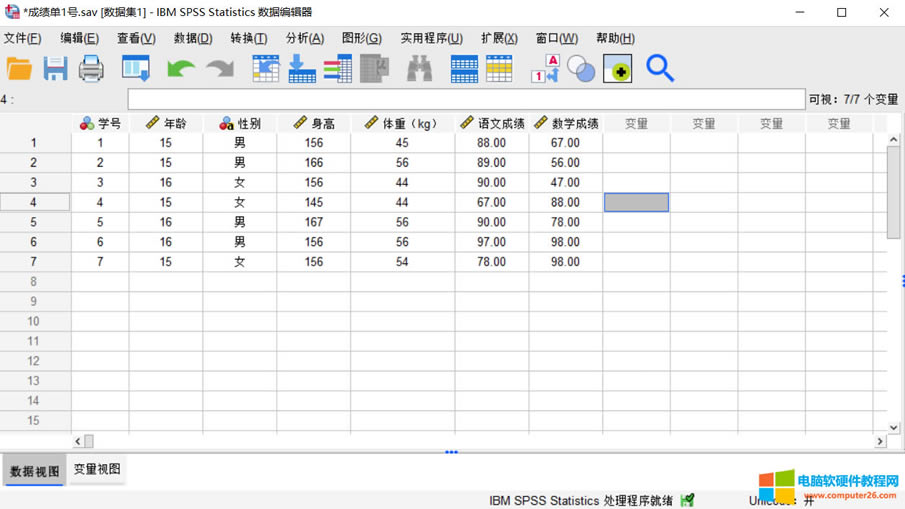Image resolution: width=905 pixels, height=509 pixels.
Task: Open the 图形(G) menu
Action: pos(361,38)
